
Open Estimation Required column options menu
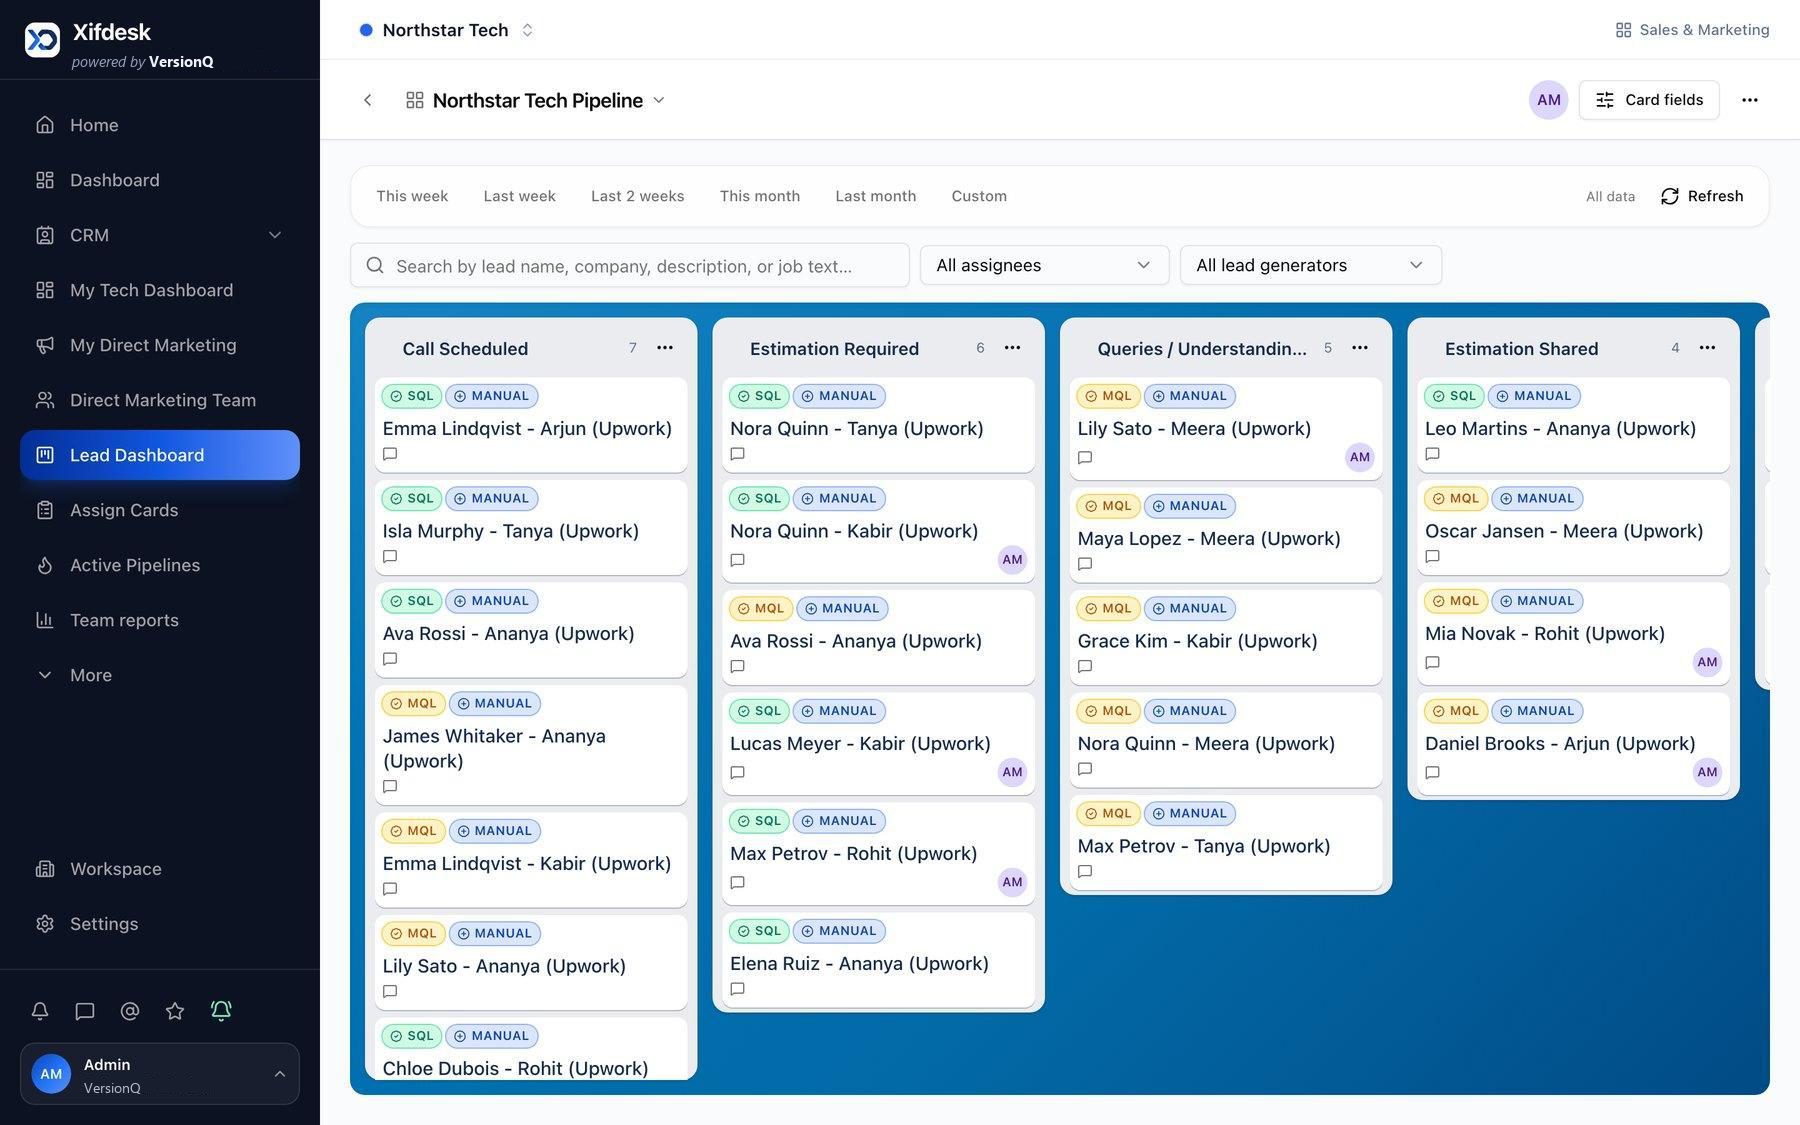point(1012,348)
